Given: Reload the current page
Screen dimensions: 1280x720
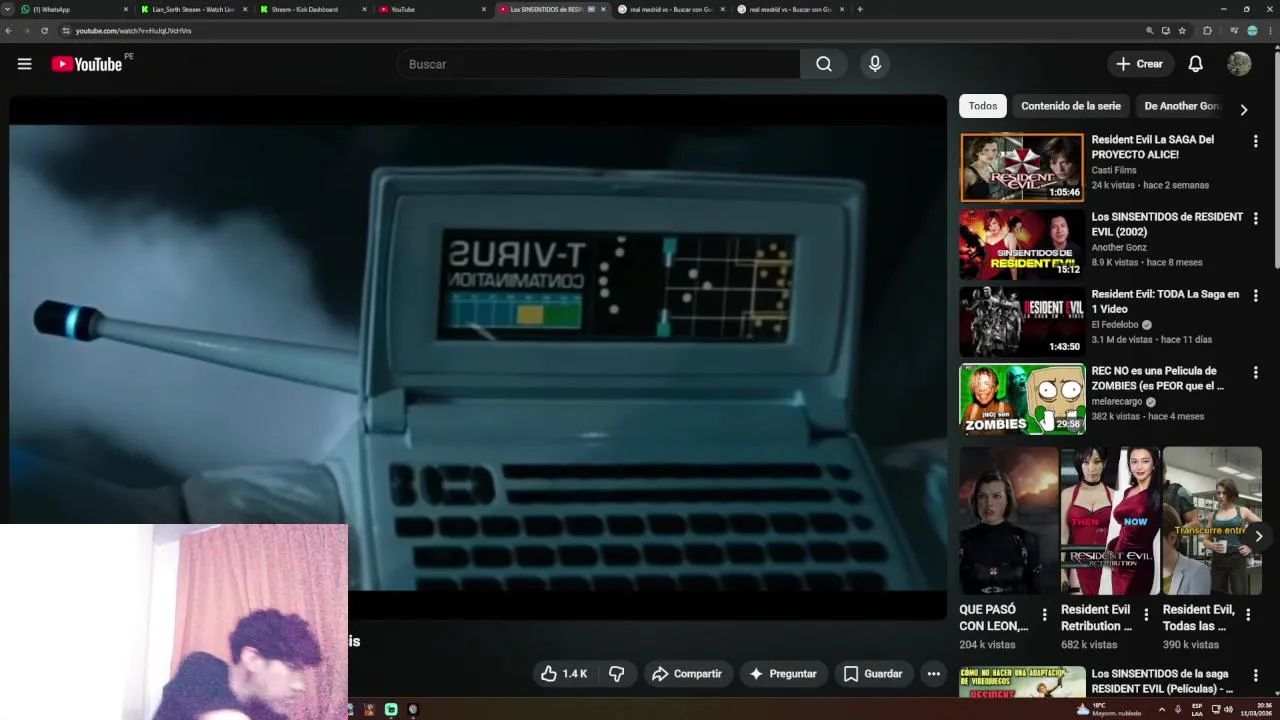Looking at the screenshot, I should 44,31.
